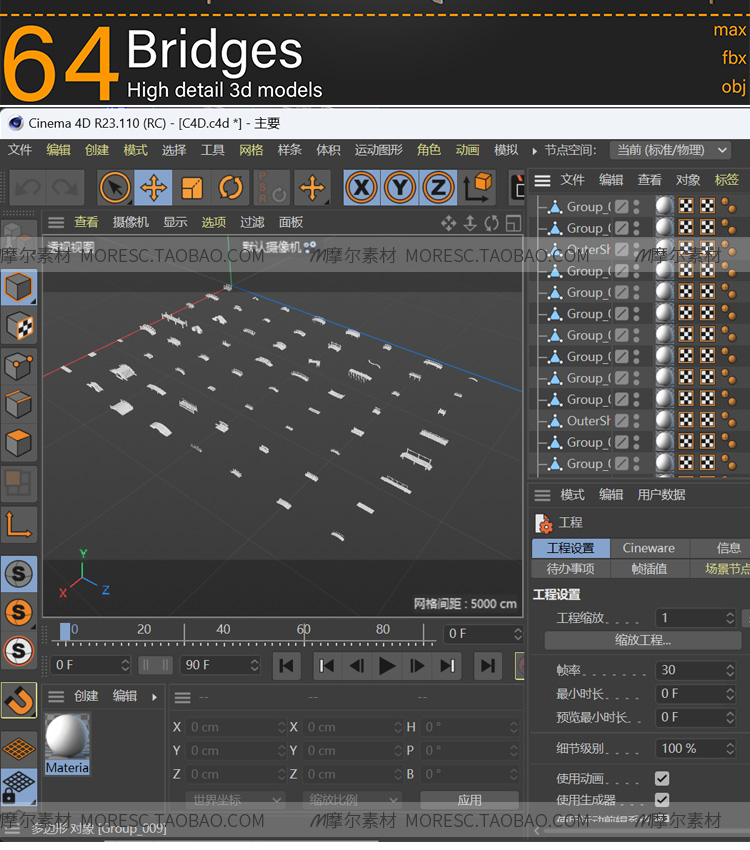Click the Locked Workplane icon

click(19, 786)
